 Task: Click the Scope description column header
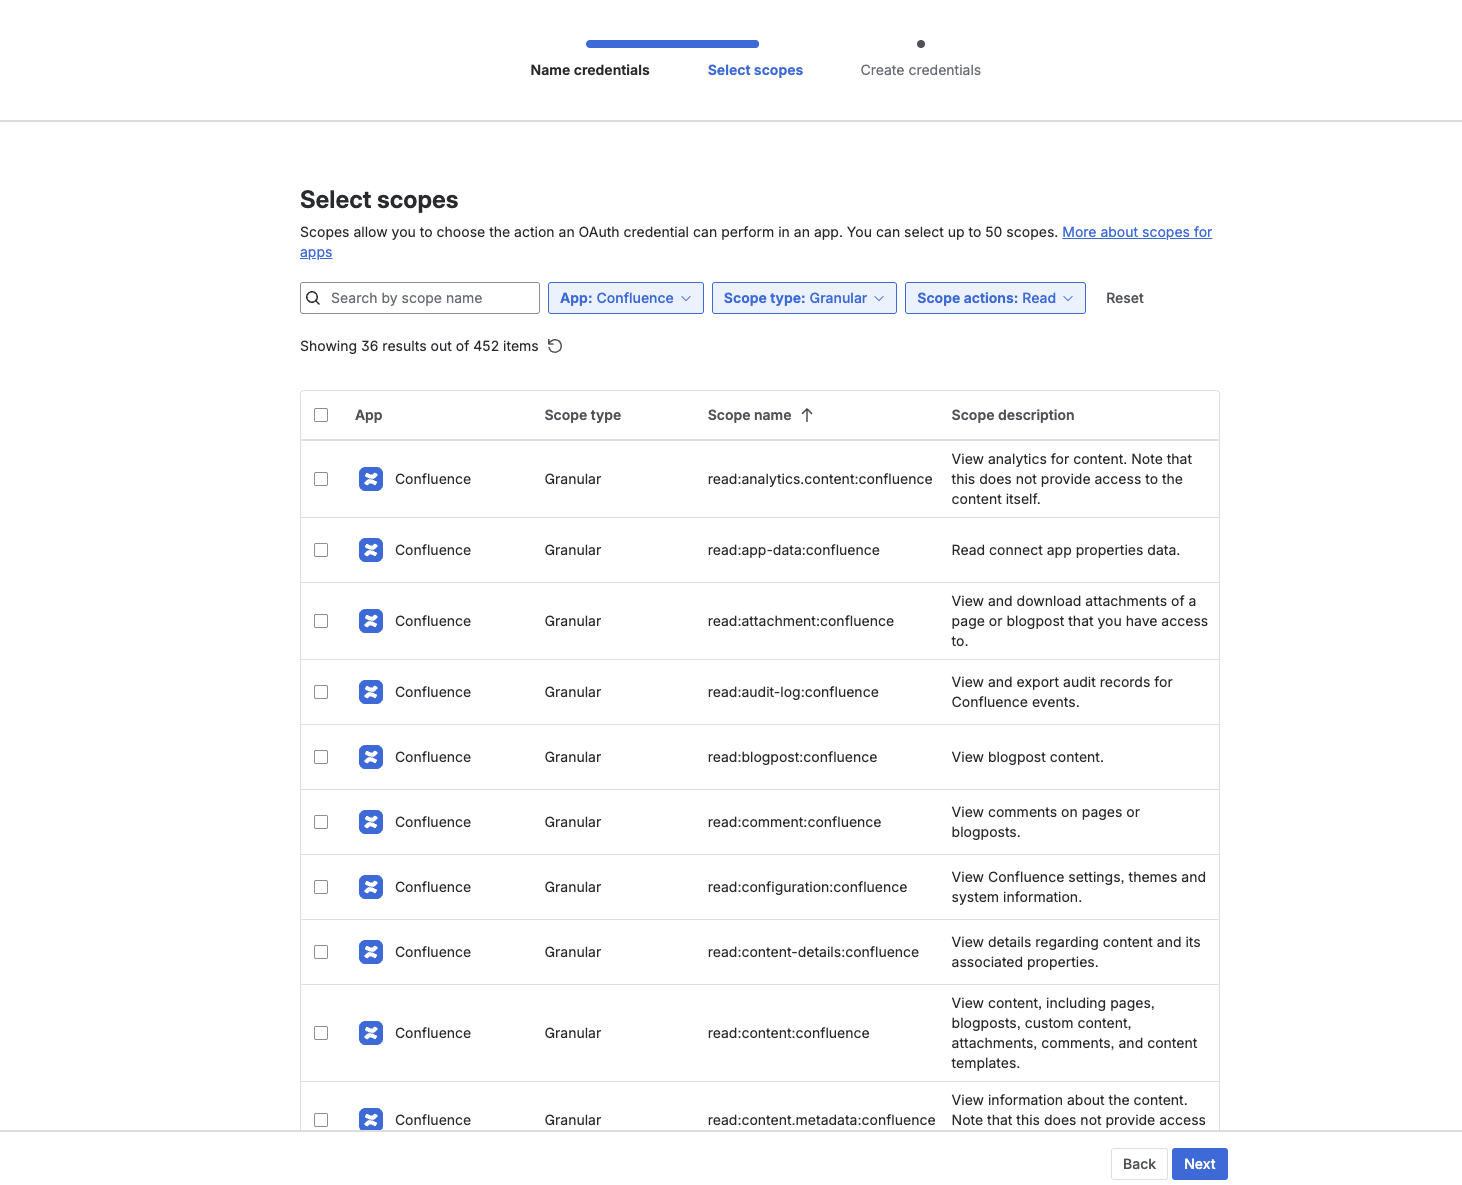pos(1013,415)
